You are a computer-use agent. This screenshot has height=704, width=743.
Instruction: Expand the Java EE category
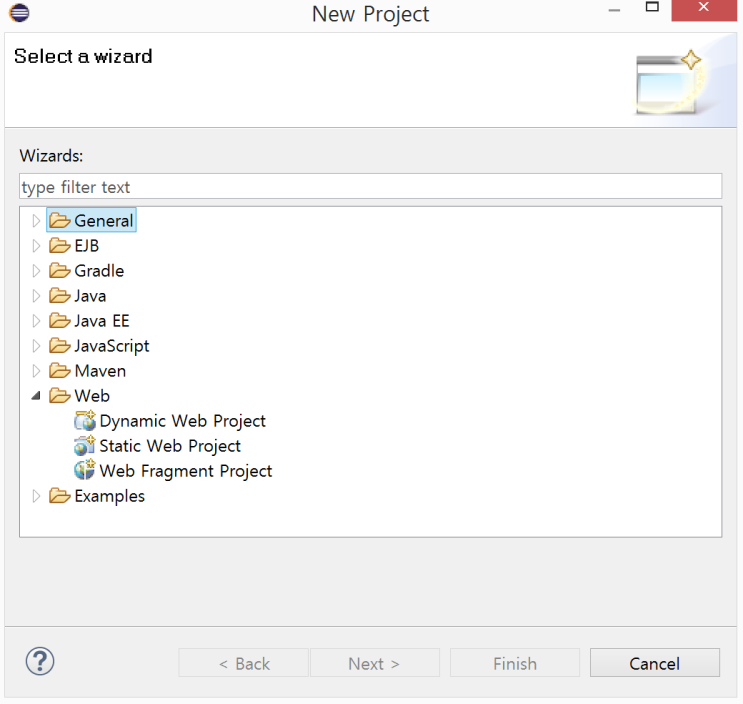[x=36, y=321]
